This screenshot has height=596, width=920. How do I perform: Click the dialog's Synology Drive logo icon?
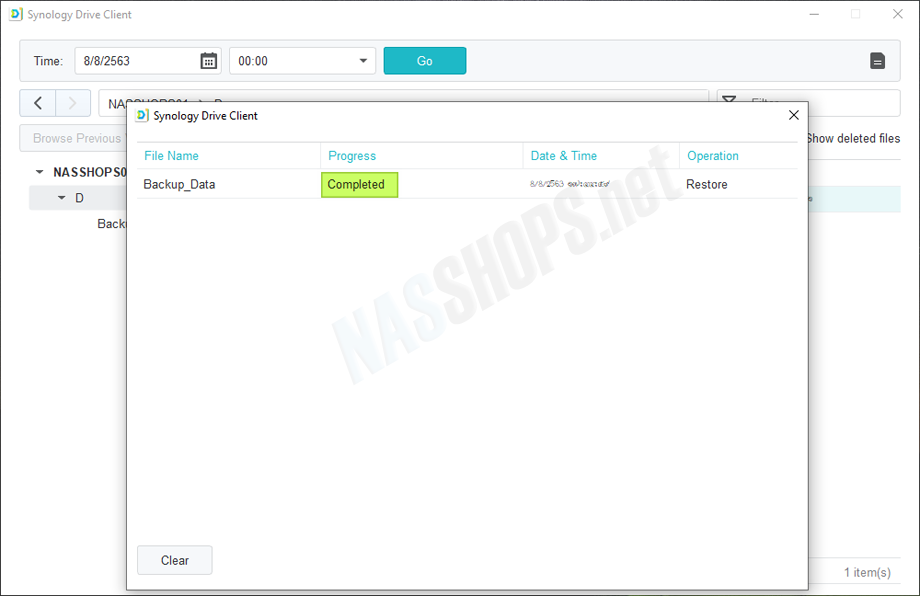pyautogui.click(x=142, y=116)
